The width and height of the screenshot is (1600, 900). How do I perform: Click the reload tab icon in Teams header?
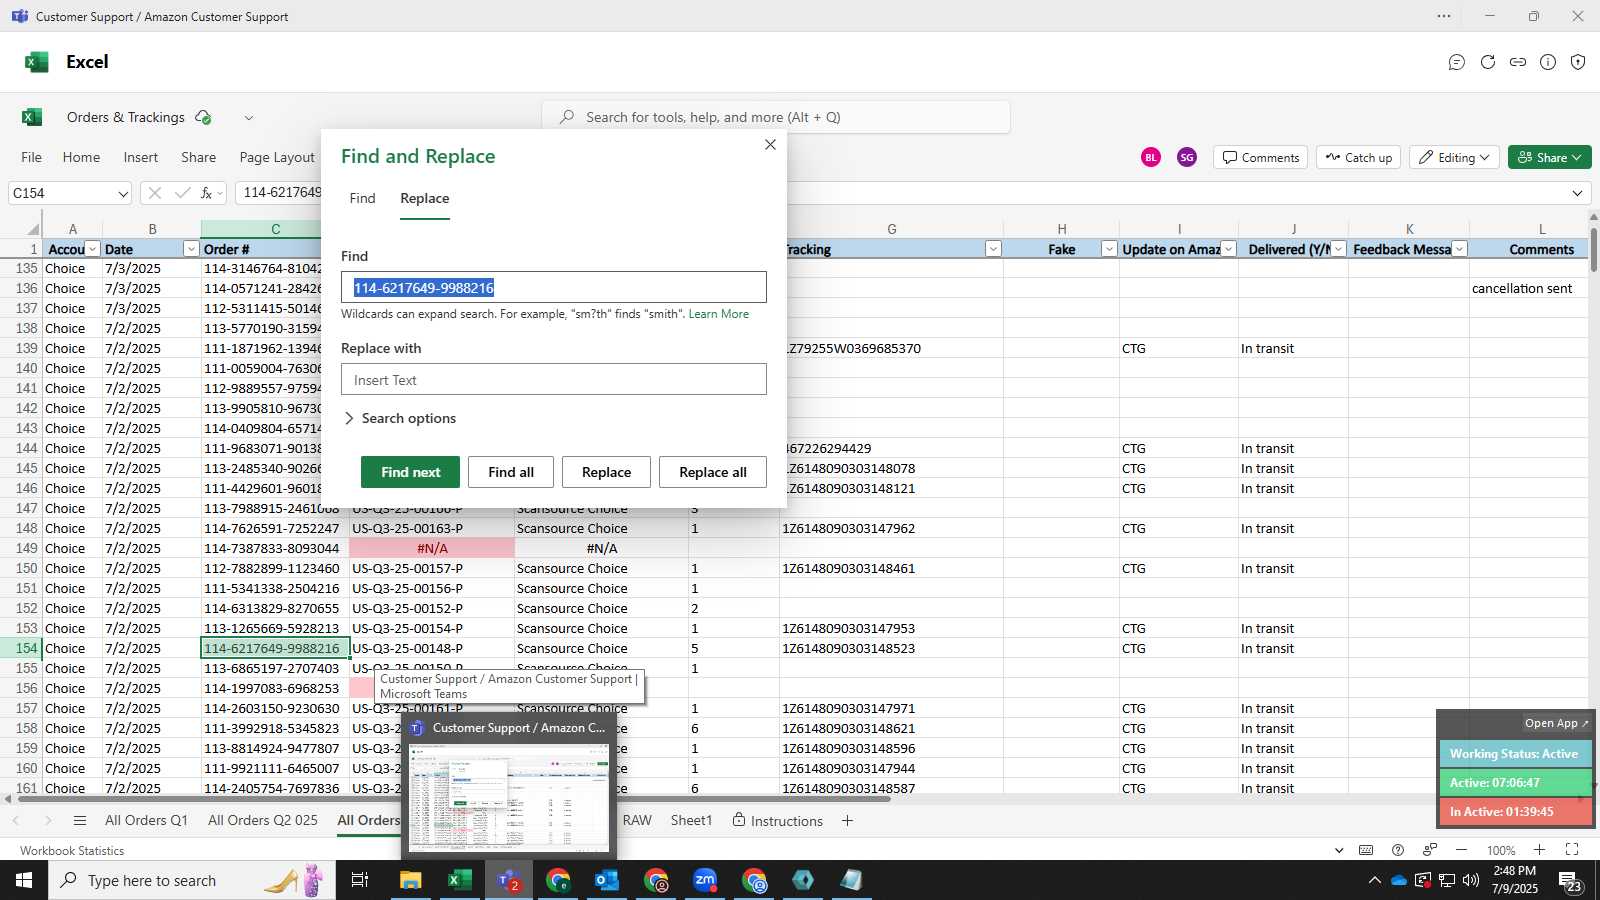[x=1488, y=62]
